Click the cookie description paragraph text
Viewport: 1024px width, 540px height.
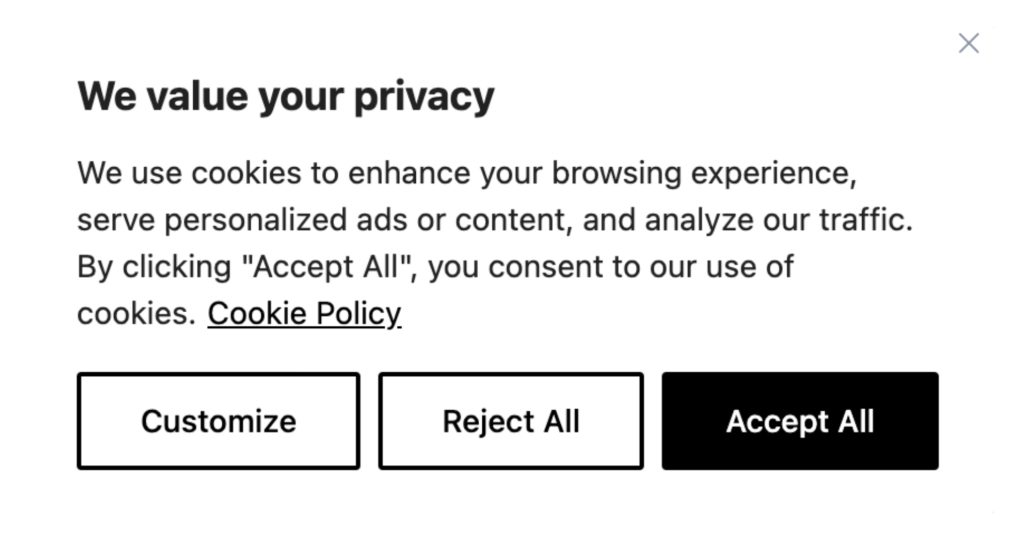coord(495,243)
